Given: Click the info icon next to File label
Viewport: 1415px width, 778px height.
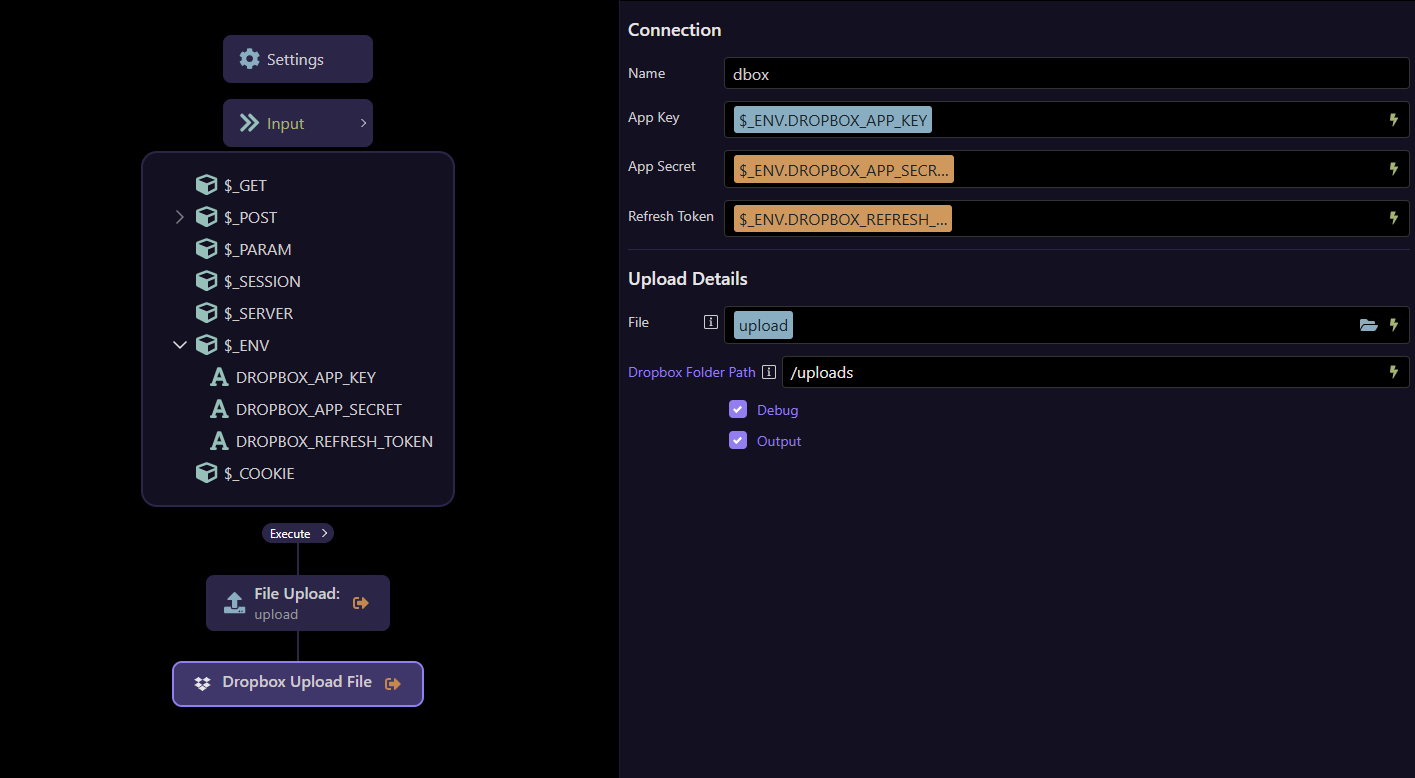Looking at the screenshot, I should point(711,322).
